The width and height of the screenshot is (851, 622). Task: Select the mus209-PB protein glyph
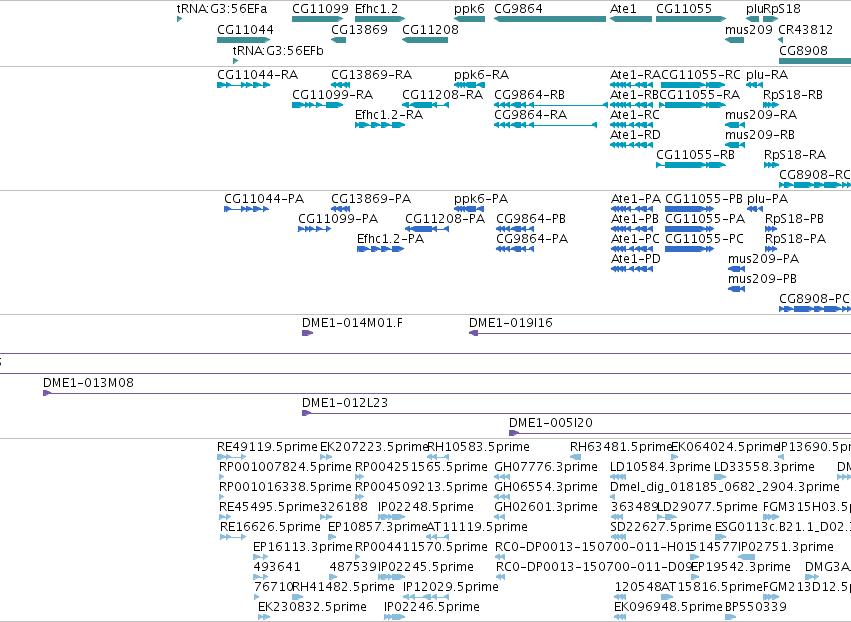[x=736, y=289]
